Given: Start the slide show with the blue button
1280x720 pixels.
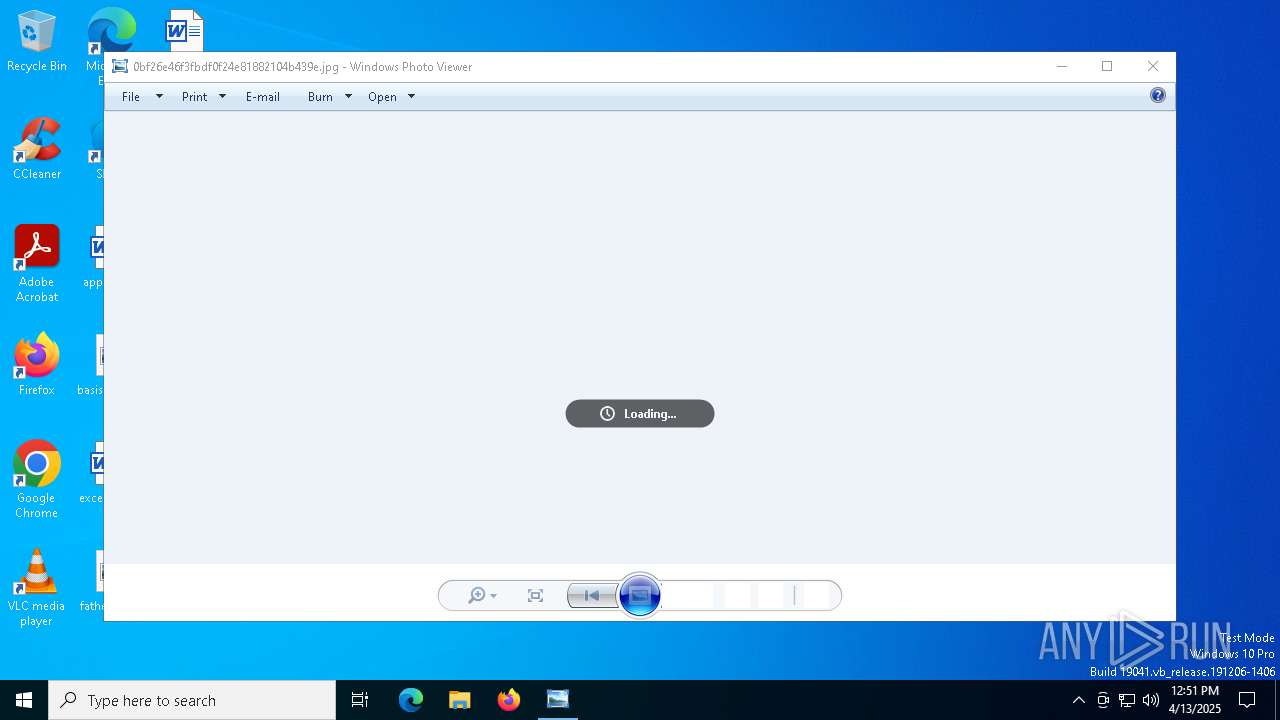Looking at the screenshot, I should 640,596.
